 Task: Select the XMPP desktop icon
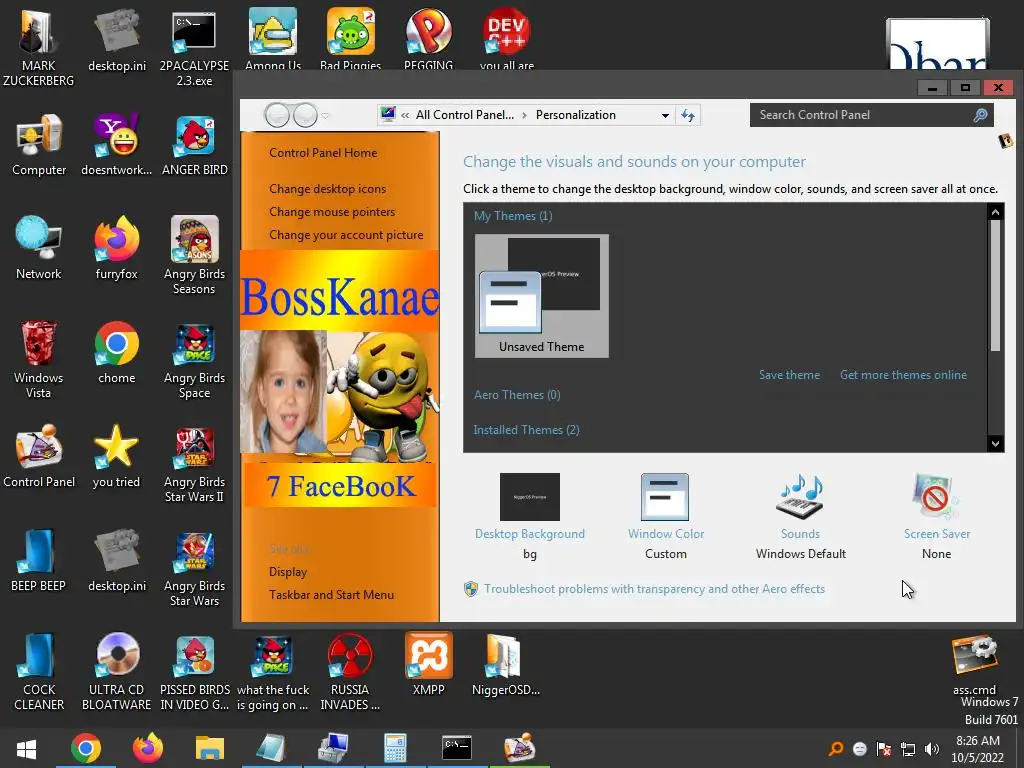tap(428, 664)
